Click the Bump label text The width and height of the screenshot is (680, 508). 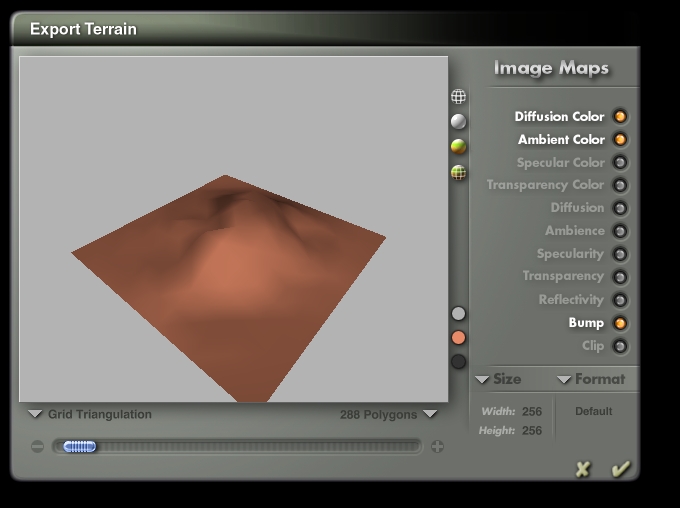click(x=586, y=323)
